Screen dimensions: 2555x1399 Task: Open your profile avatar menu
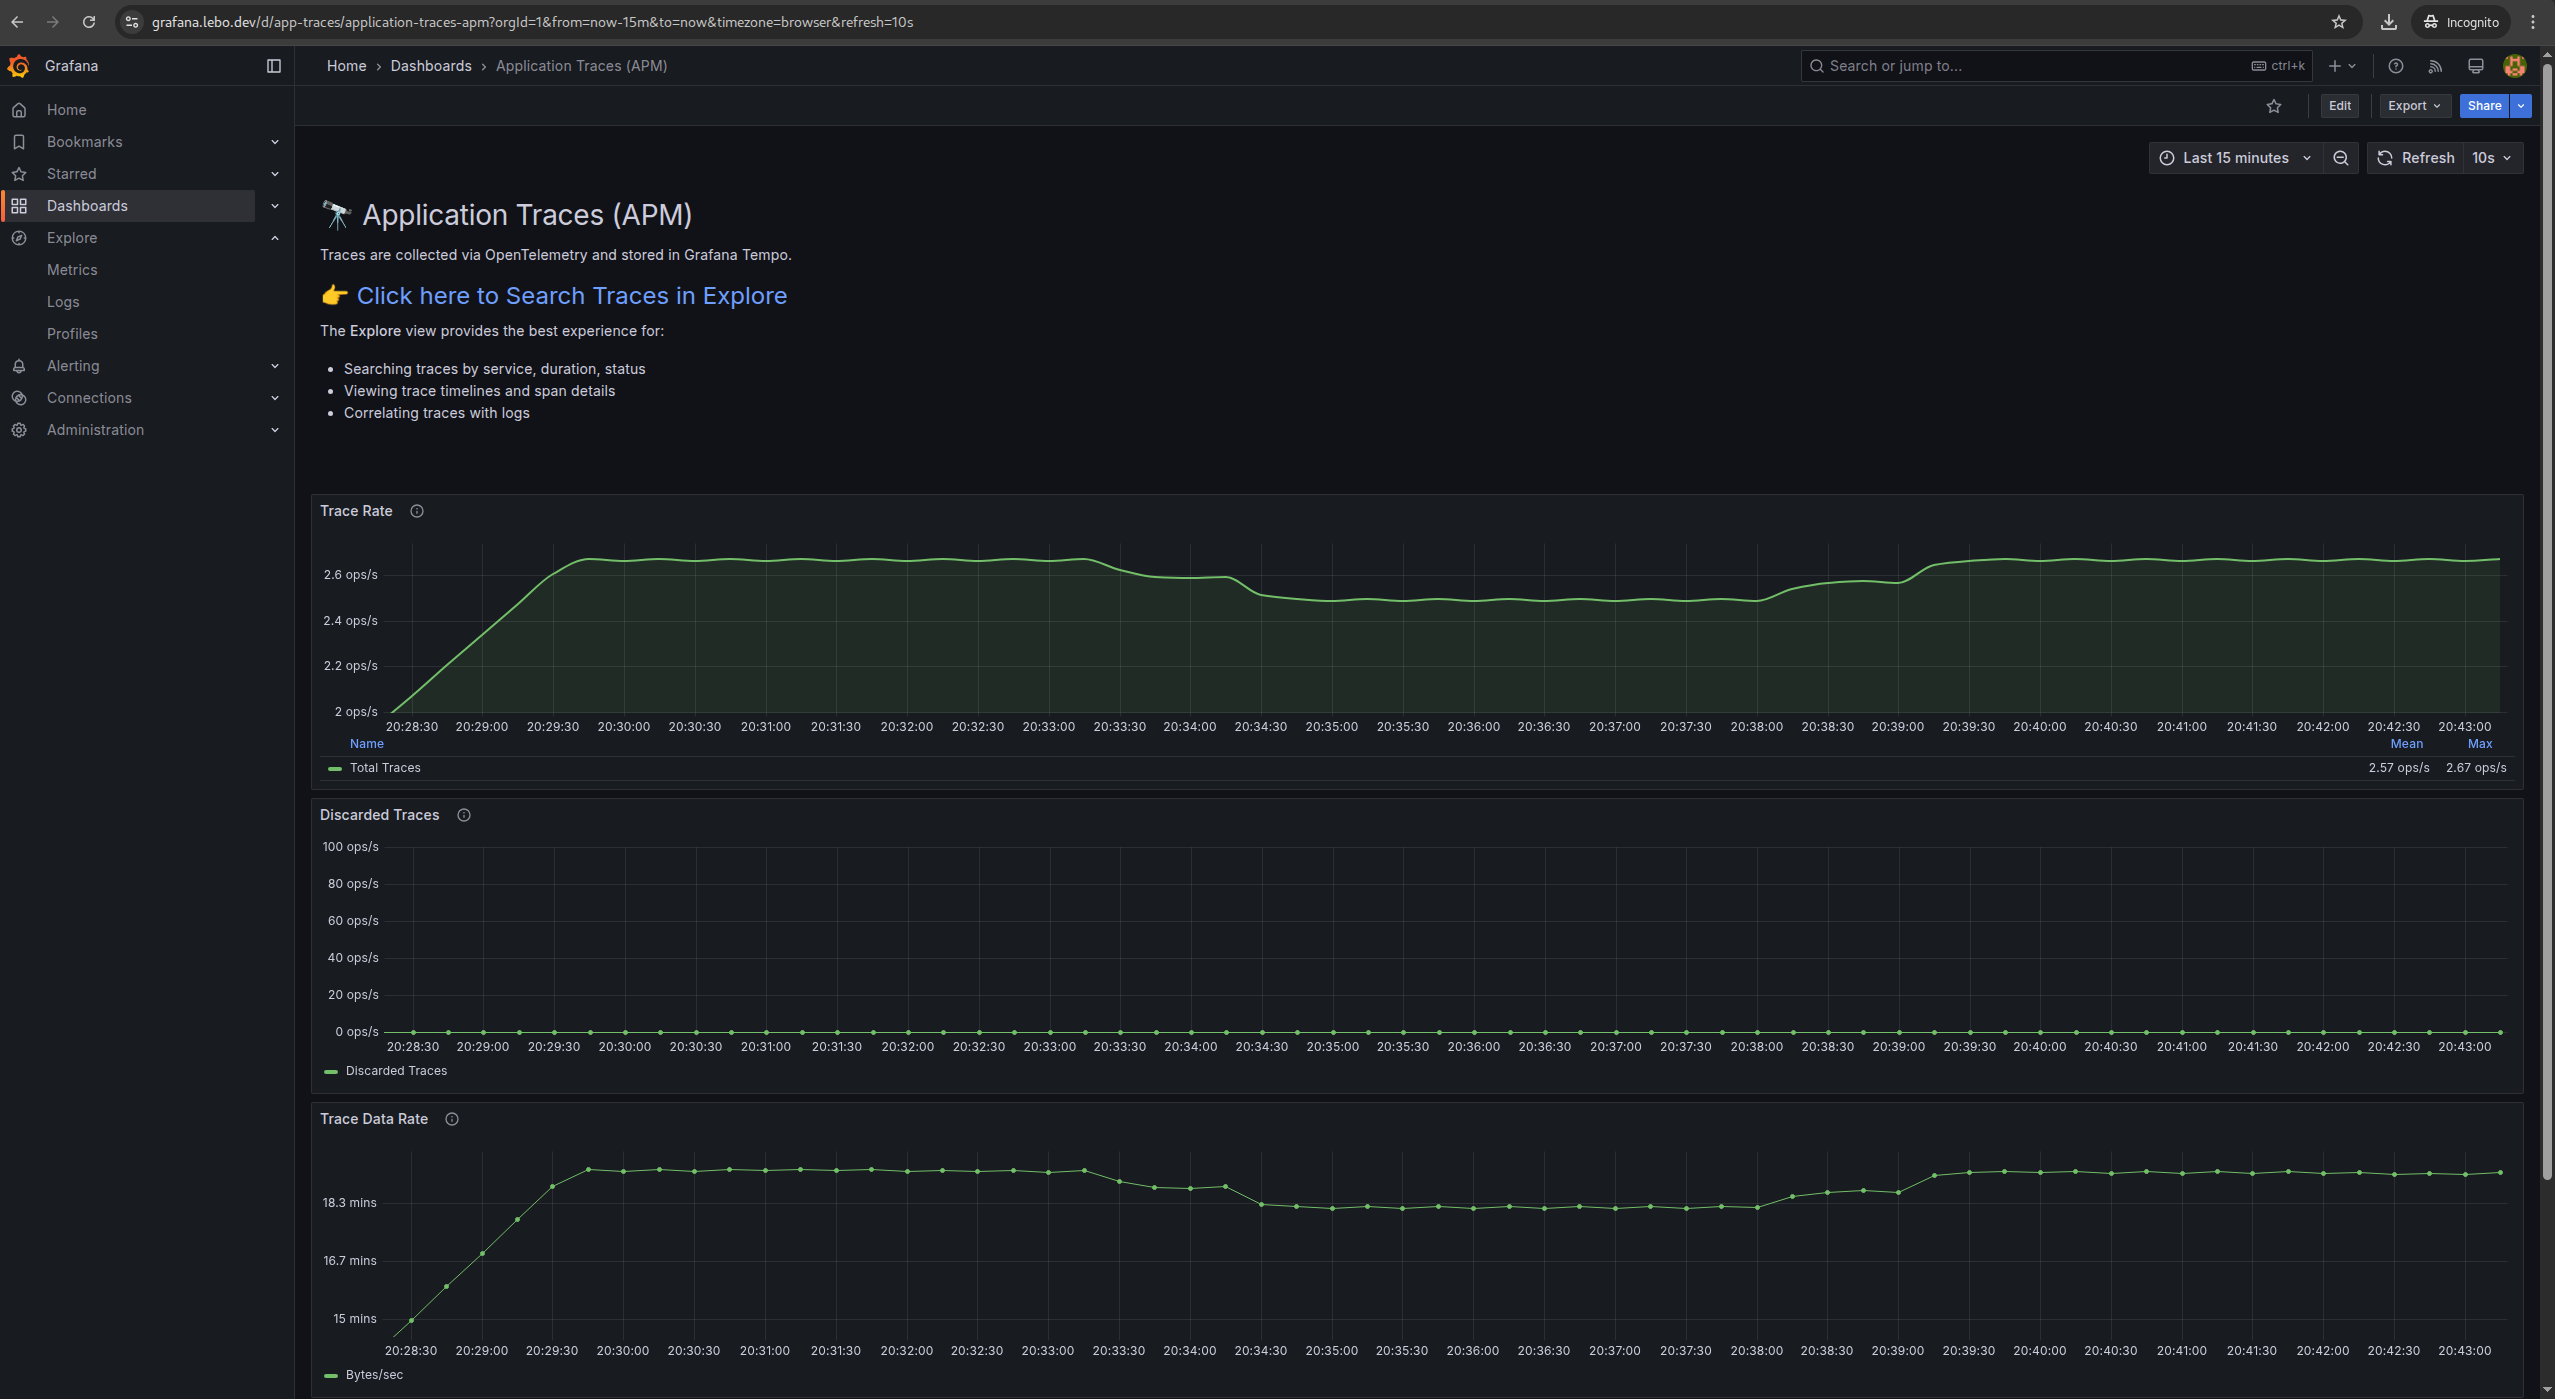click(2515, 66)
